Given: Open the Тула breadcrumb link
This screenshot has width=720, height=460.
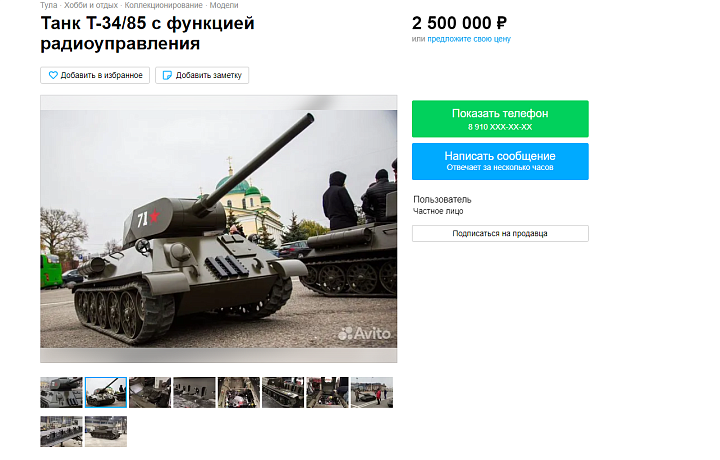Looking at the screenshot, I should (49, 5).
